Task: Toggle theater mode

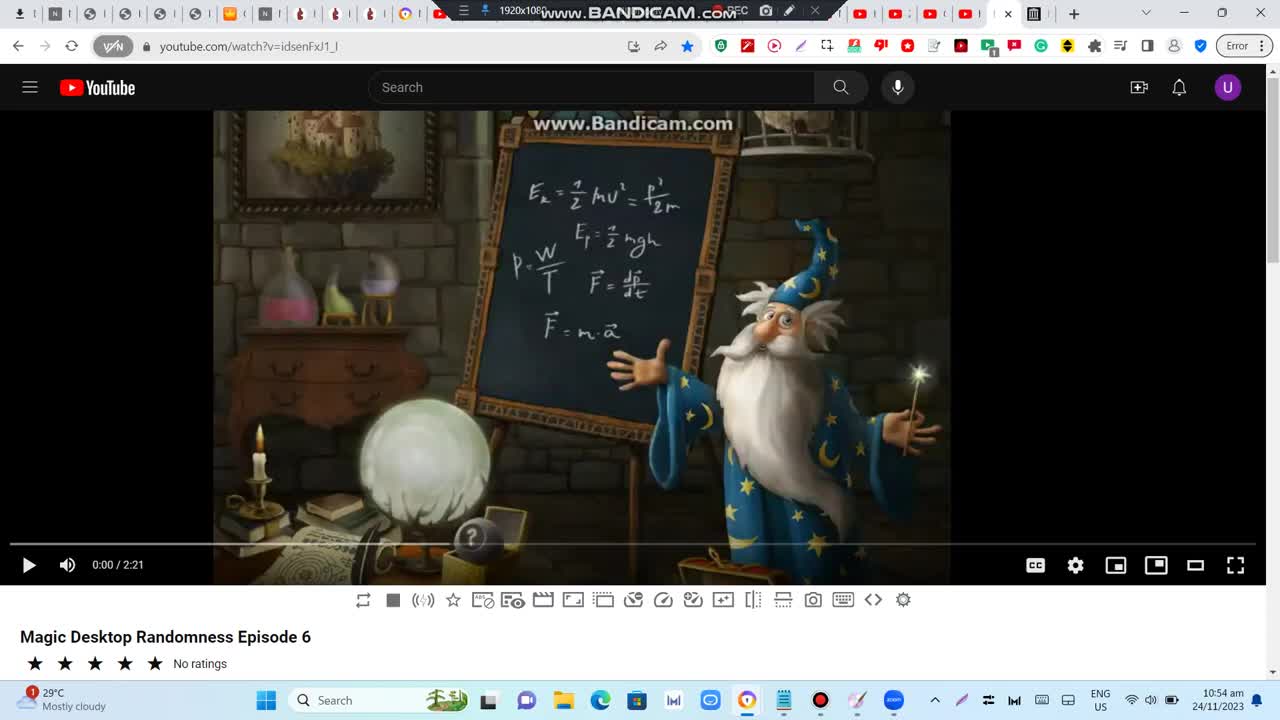Action: [1195, 565]
